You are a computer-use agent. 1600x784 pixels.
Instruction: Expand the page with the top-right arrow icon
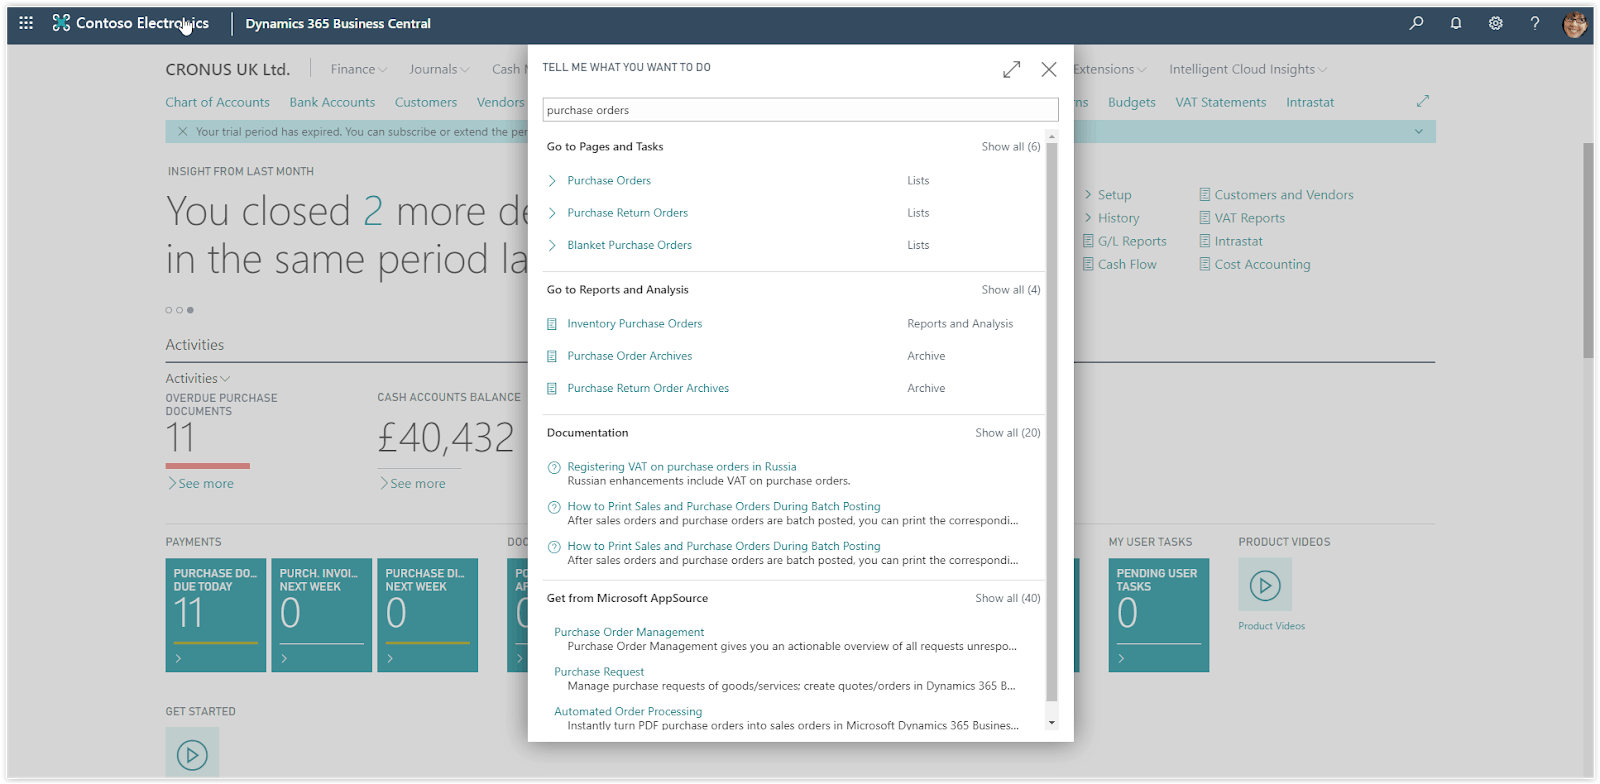click(1423, 101)
